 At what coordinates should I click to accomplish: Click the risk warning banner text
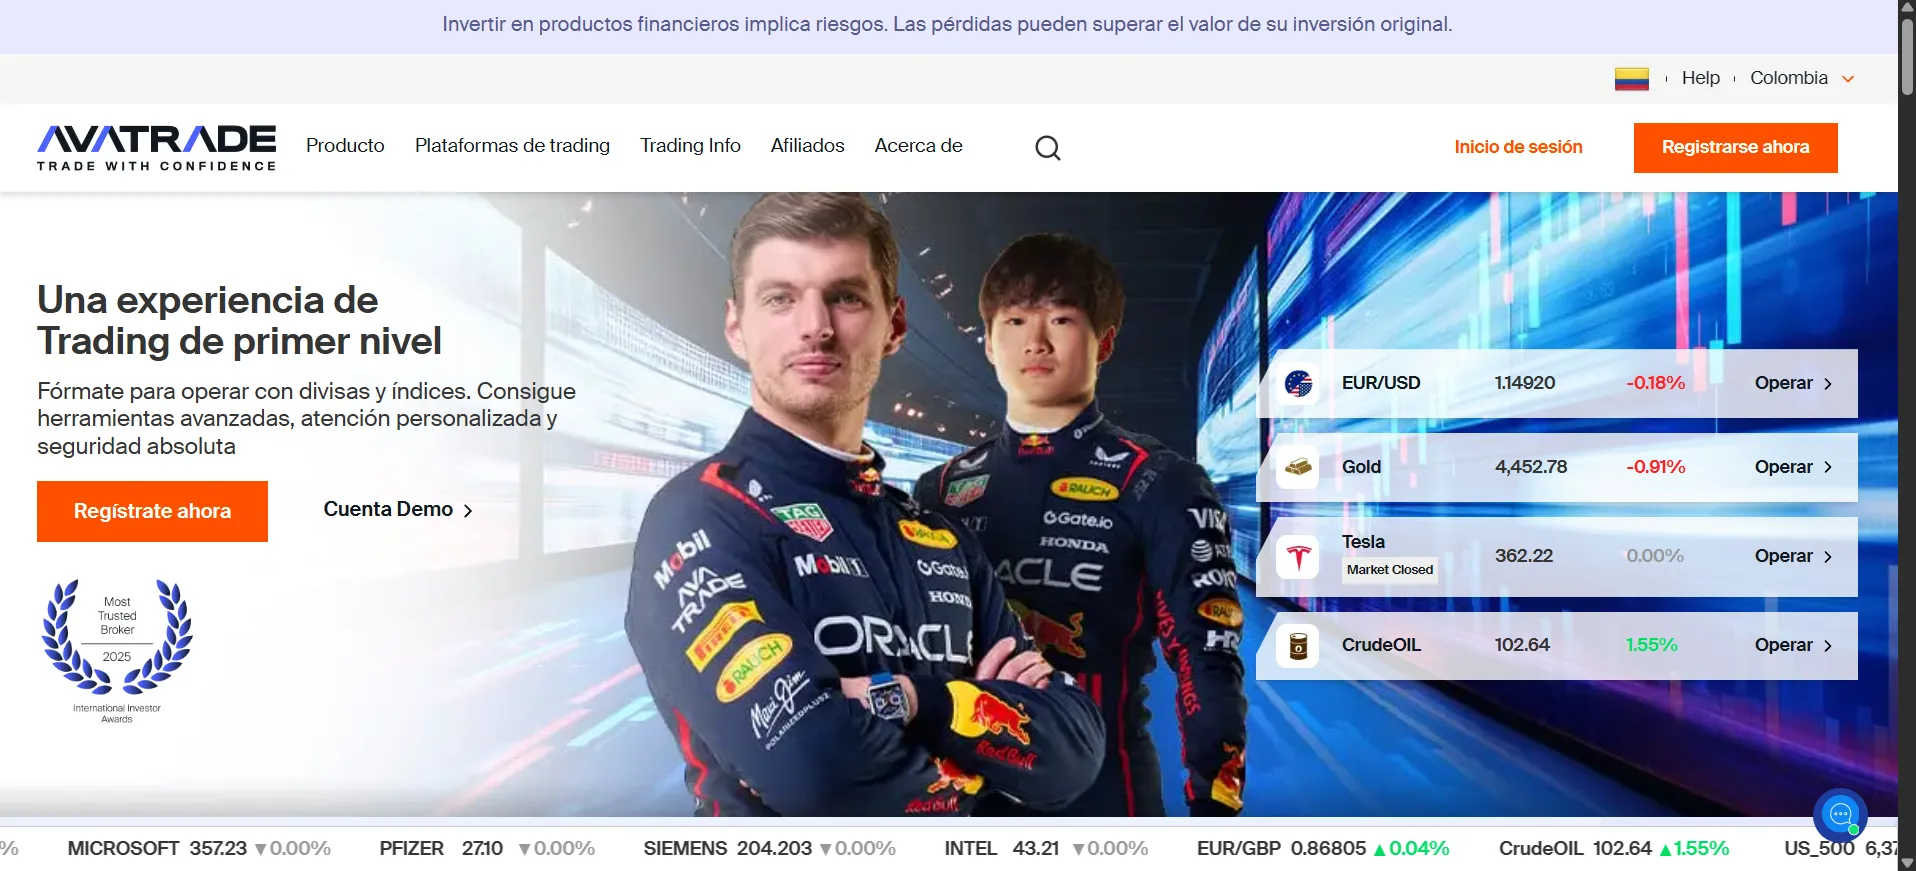coord(947,24)
